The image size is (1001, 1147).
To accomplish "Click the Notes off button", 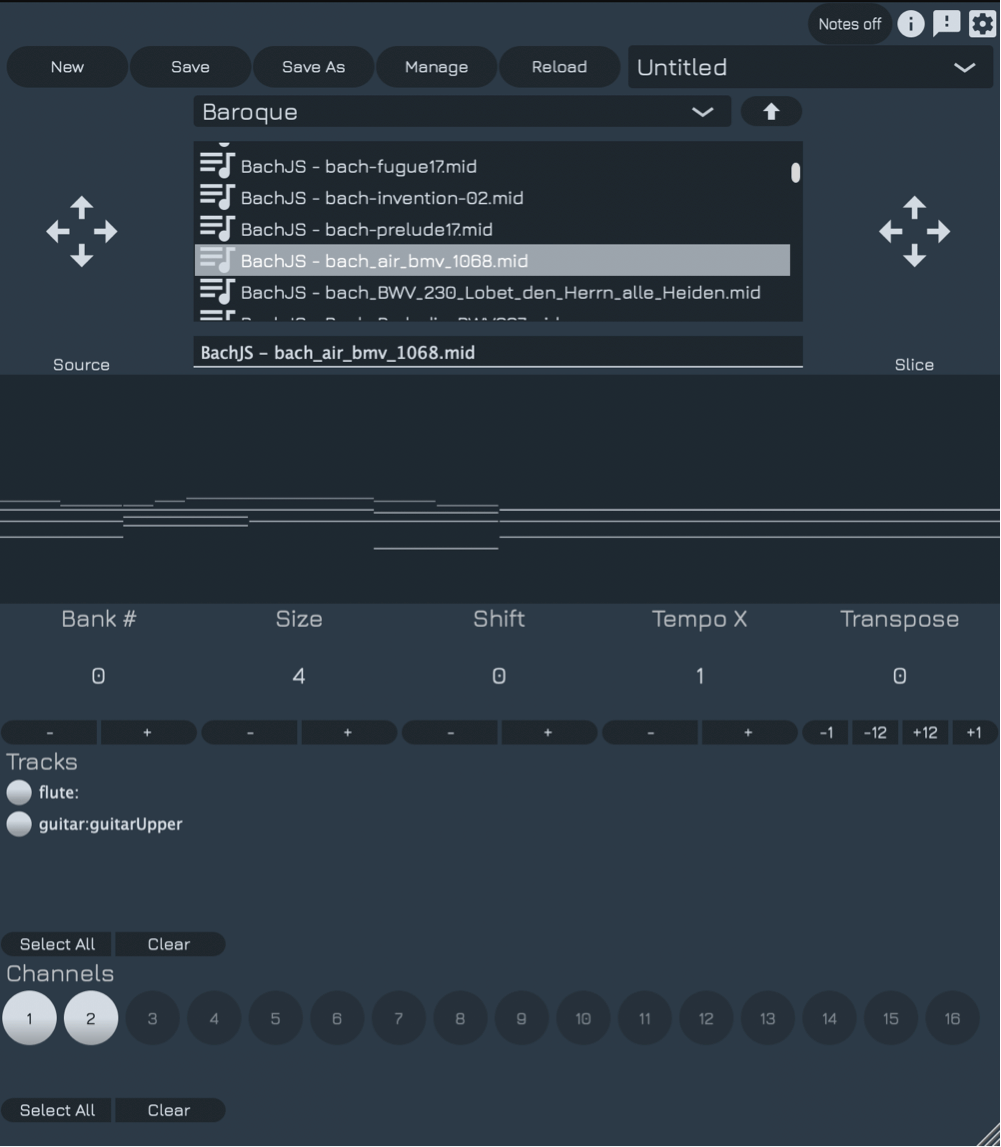I will click(850, 24).
